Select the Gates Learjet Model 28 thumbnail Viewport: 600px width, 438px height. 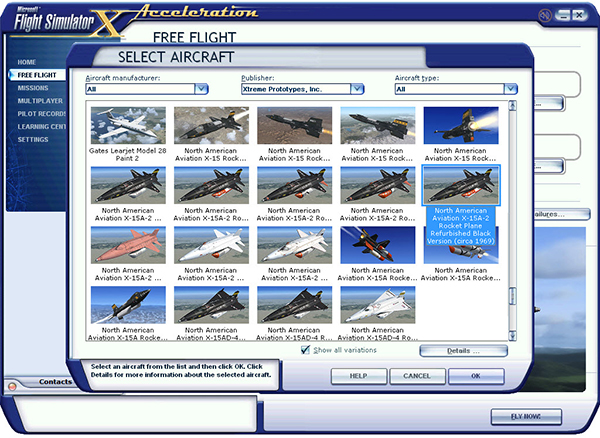pyautogui.click(x=128, y=125)
